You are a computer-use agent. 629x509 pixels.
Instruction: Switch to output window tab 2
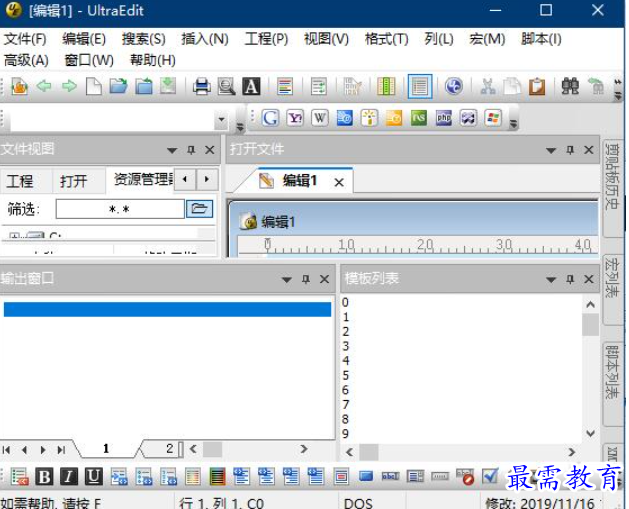coord(170,448)
